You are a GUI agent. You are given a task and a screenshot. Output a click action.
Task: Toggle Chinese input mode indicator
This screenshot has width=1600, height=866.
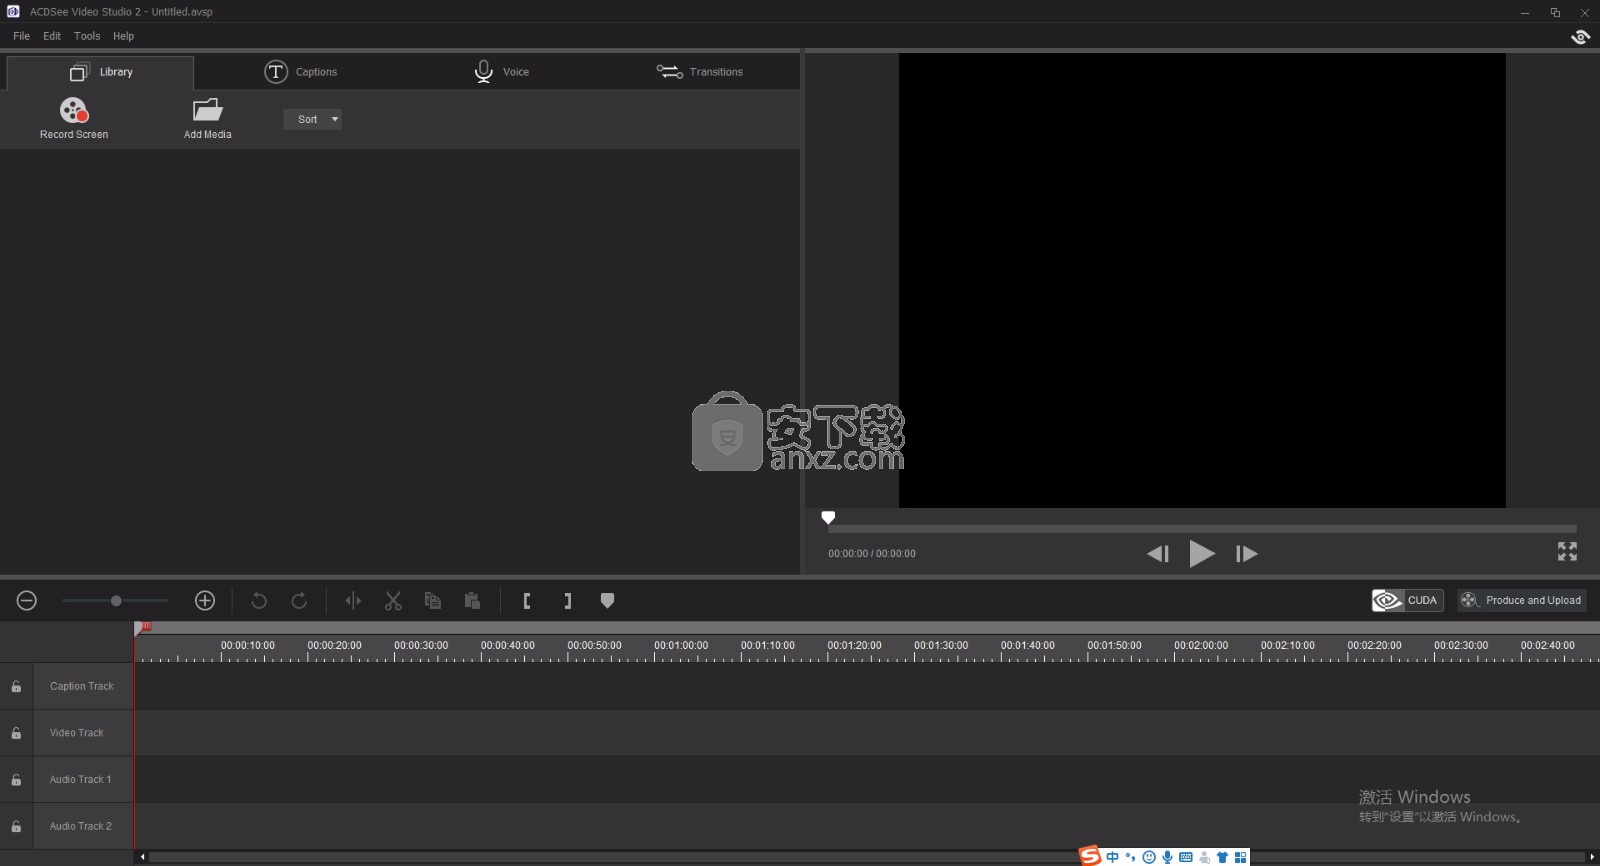point(1112,857)
